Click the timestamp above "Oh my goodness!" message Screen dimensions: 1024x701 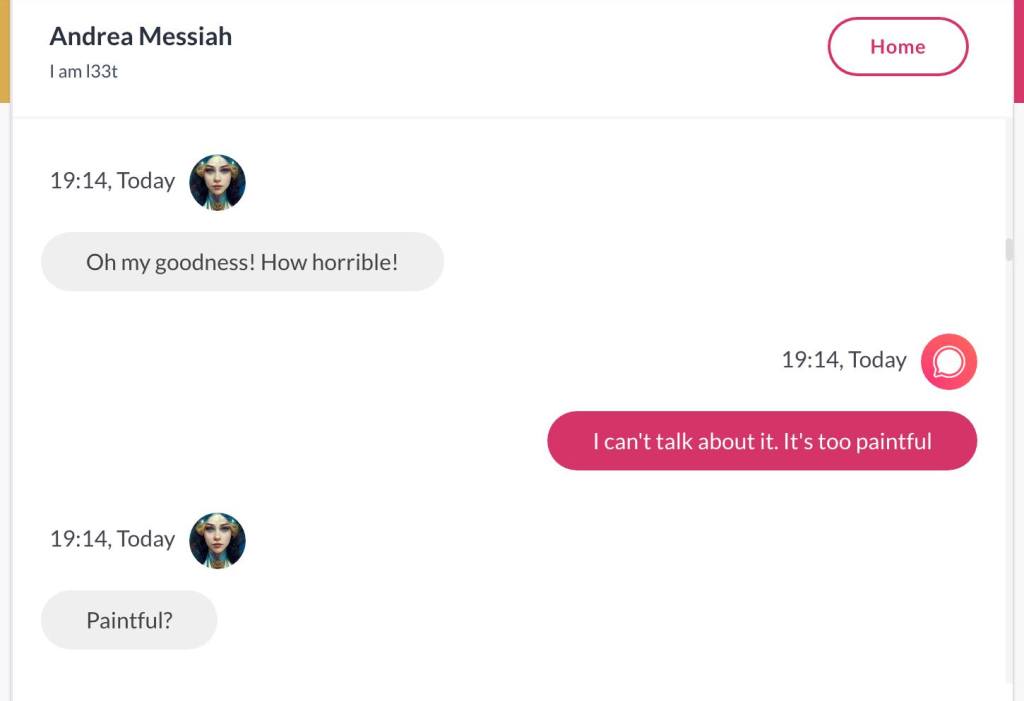112,181
